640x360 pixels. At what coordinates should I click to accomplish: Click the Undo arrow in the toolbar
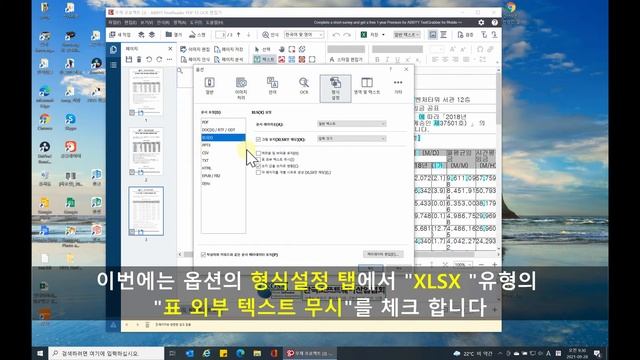click(336, 35)
